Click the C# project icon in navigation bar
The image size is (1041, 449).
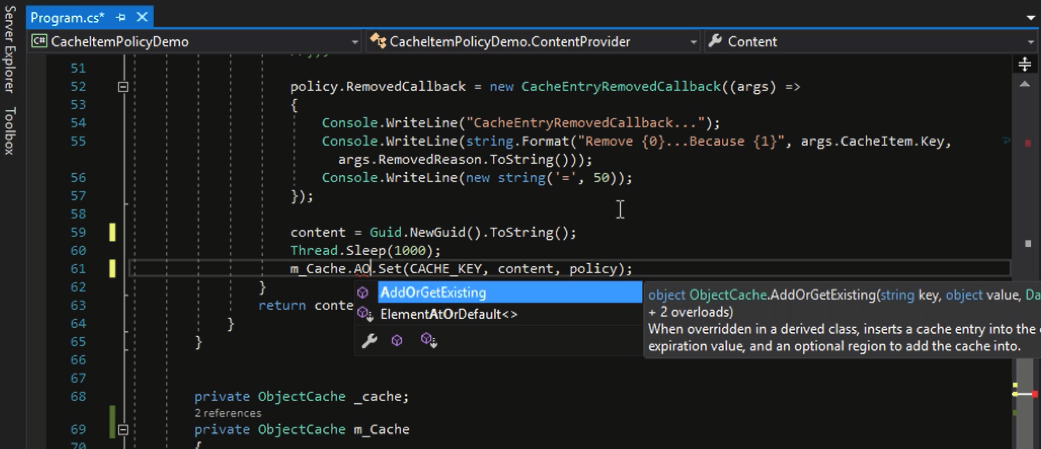[x=40, y=41]
